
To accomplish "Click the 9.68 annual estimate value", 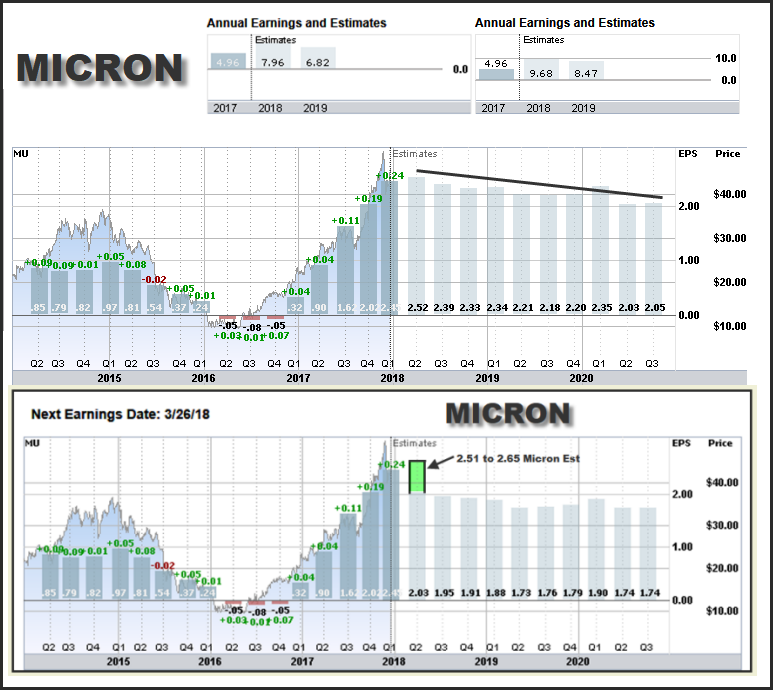I will coord(541,73).
